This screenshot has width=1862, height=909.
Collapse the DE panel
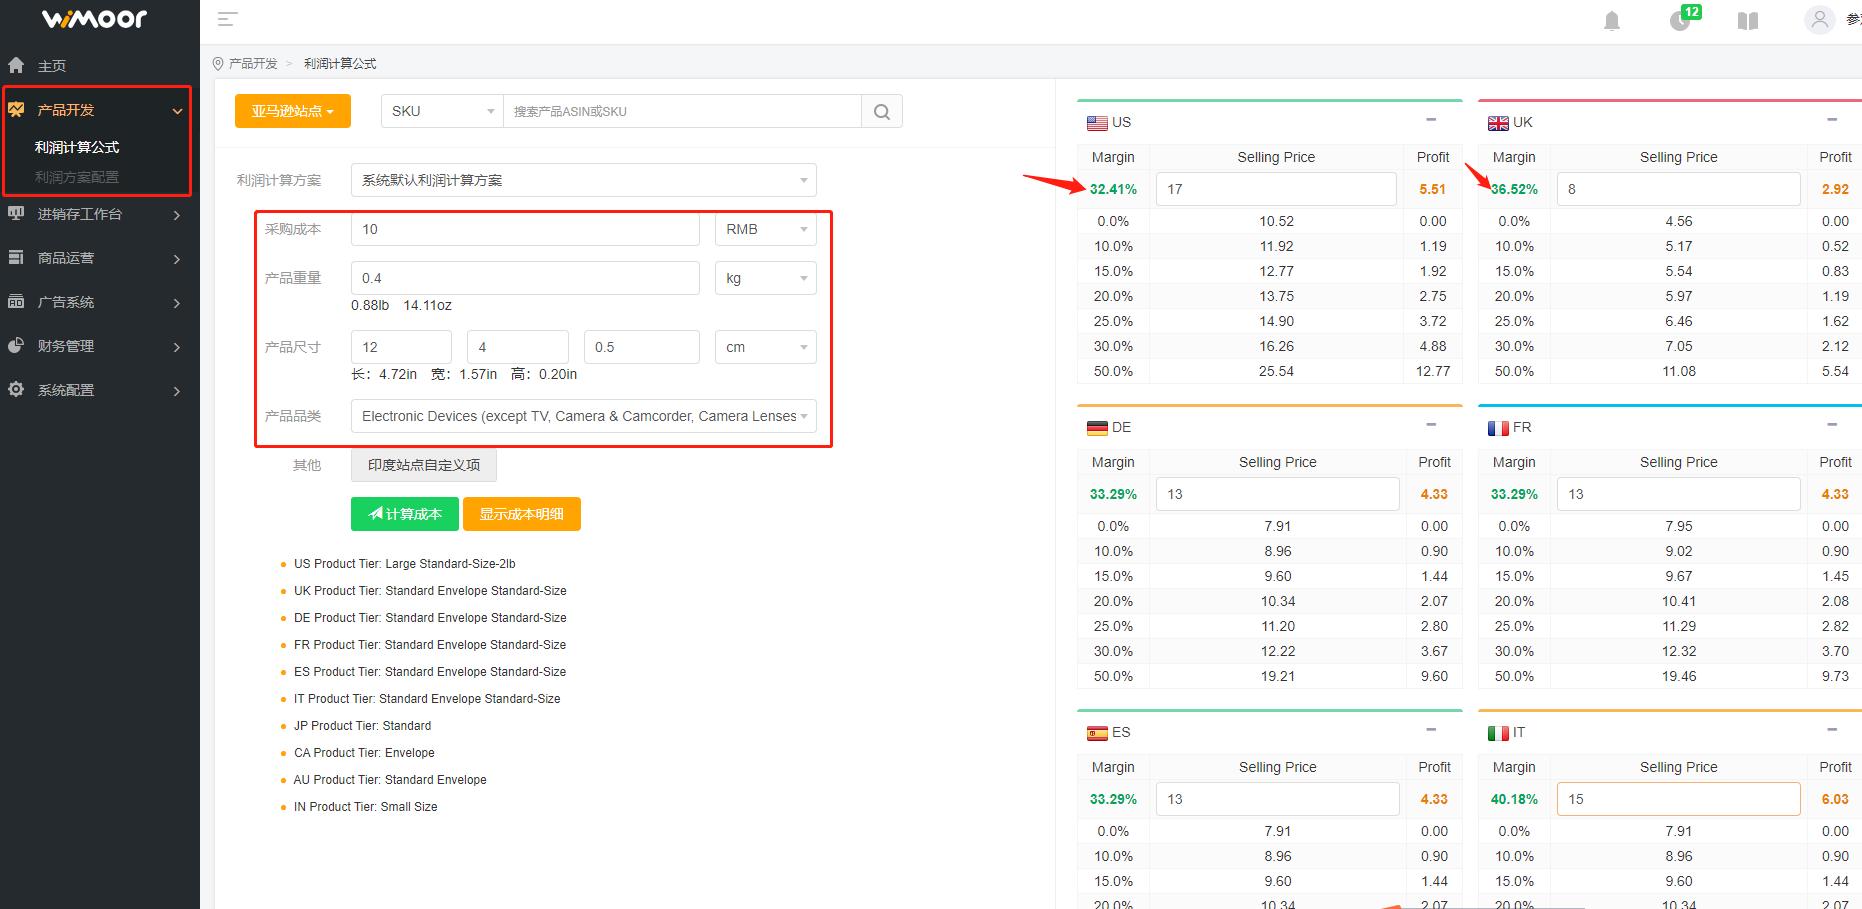tap(1431, 425)
